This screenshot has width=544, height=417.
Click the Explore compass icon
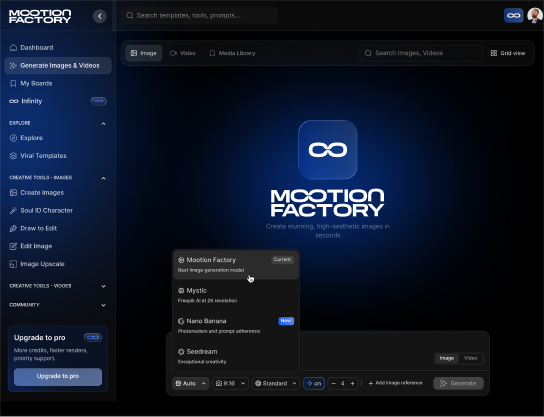coord(13,138)
